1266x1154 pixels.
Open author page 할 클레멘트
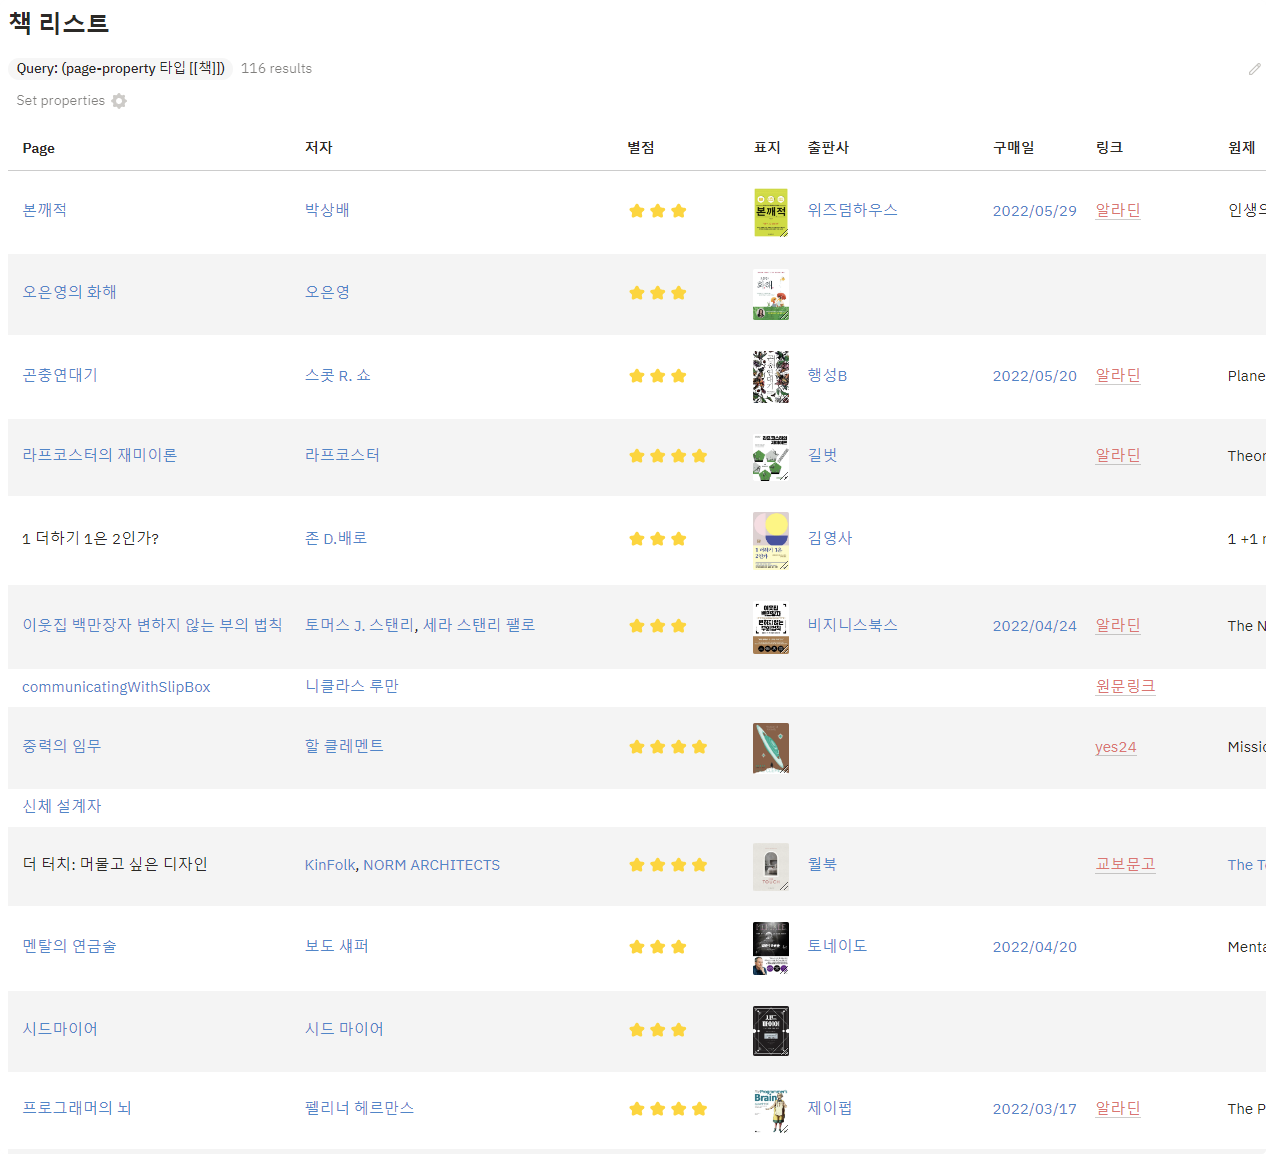[344, 746]
